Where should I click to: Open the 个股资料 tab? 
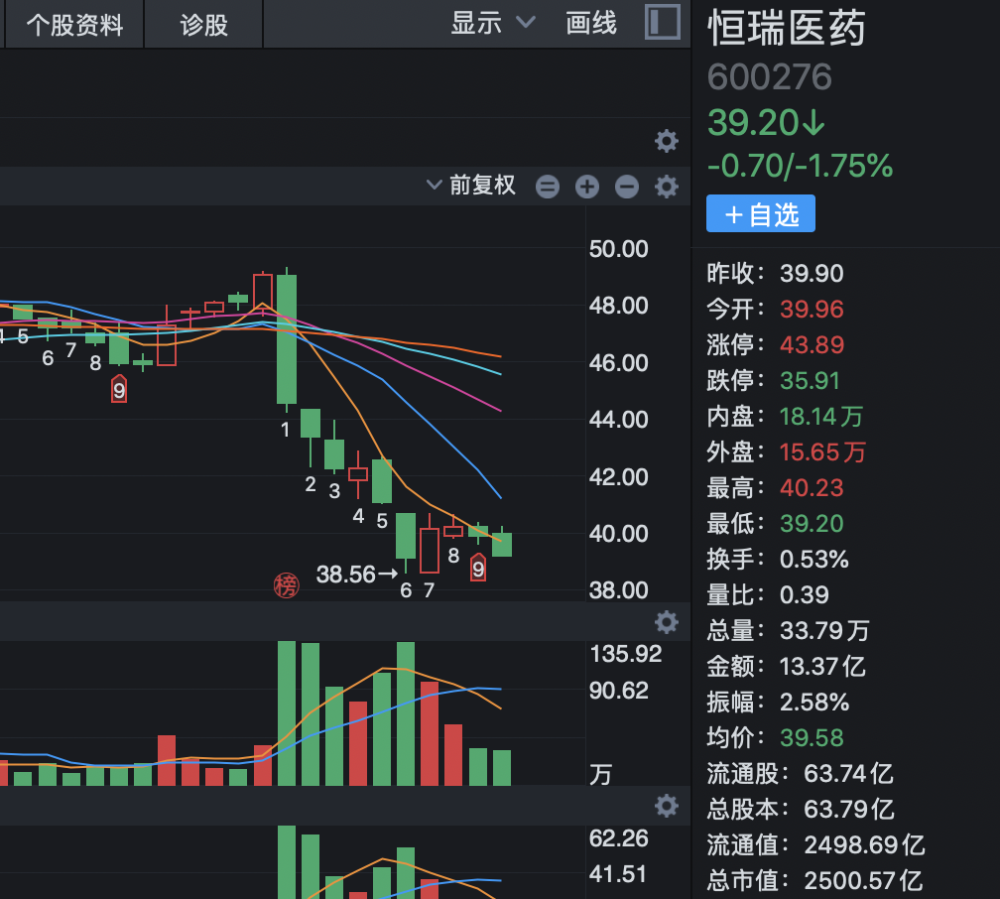tap(74, 24)
